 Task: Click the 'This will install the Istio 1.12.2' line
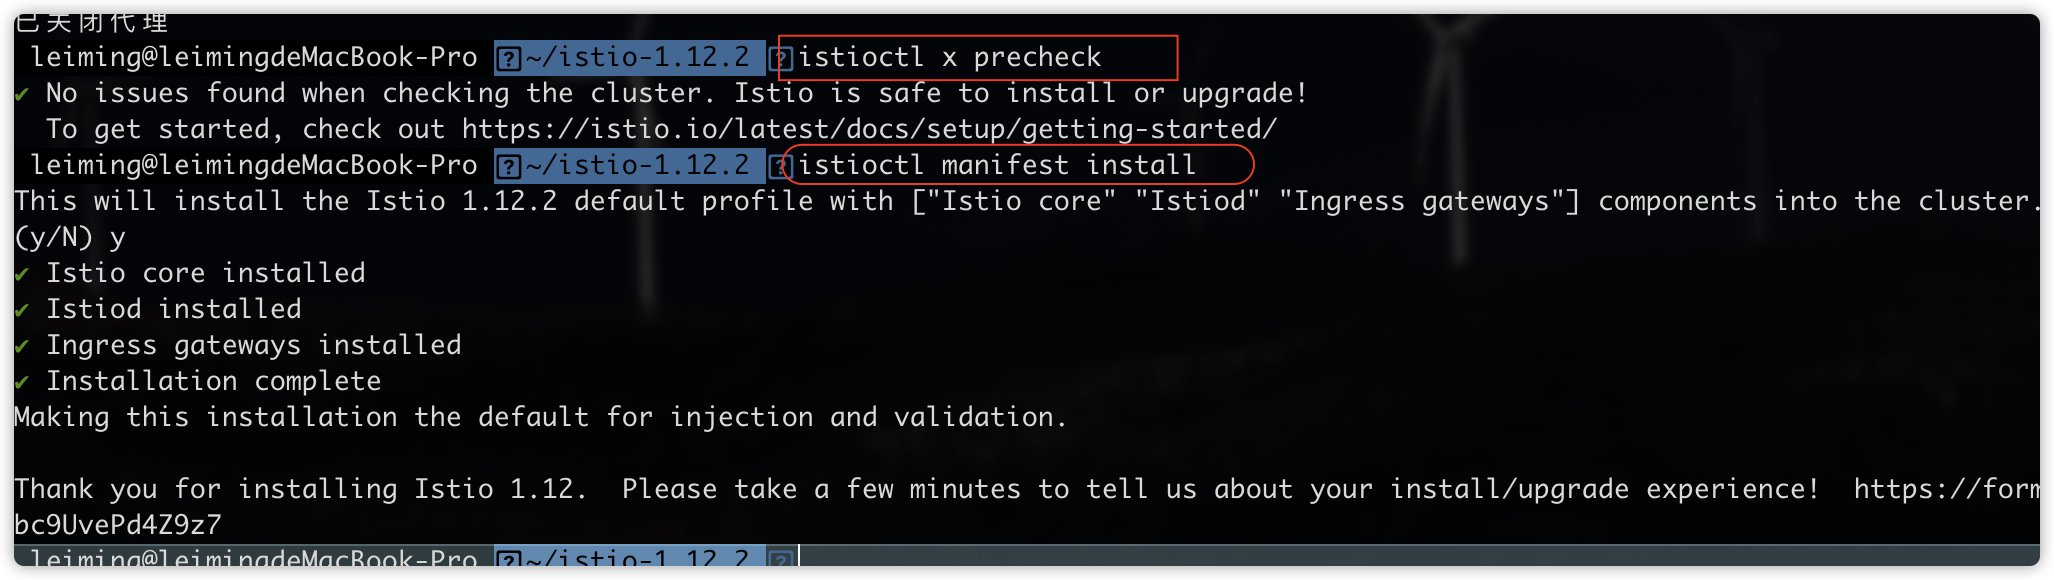click(x=1026, y=202)
